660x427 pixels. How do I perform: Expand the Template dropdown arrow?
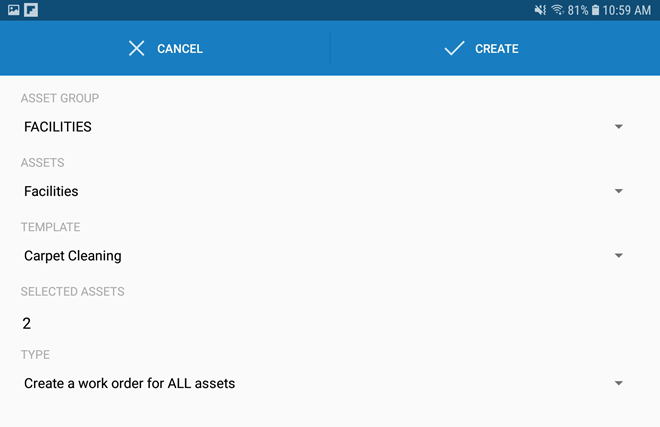[619, 255]
